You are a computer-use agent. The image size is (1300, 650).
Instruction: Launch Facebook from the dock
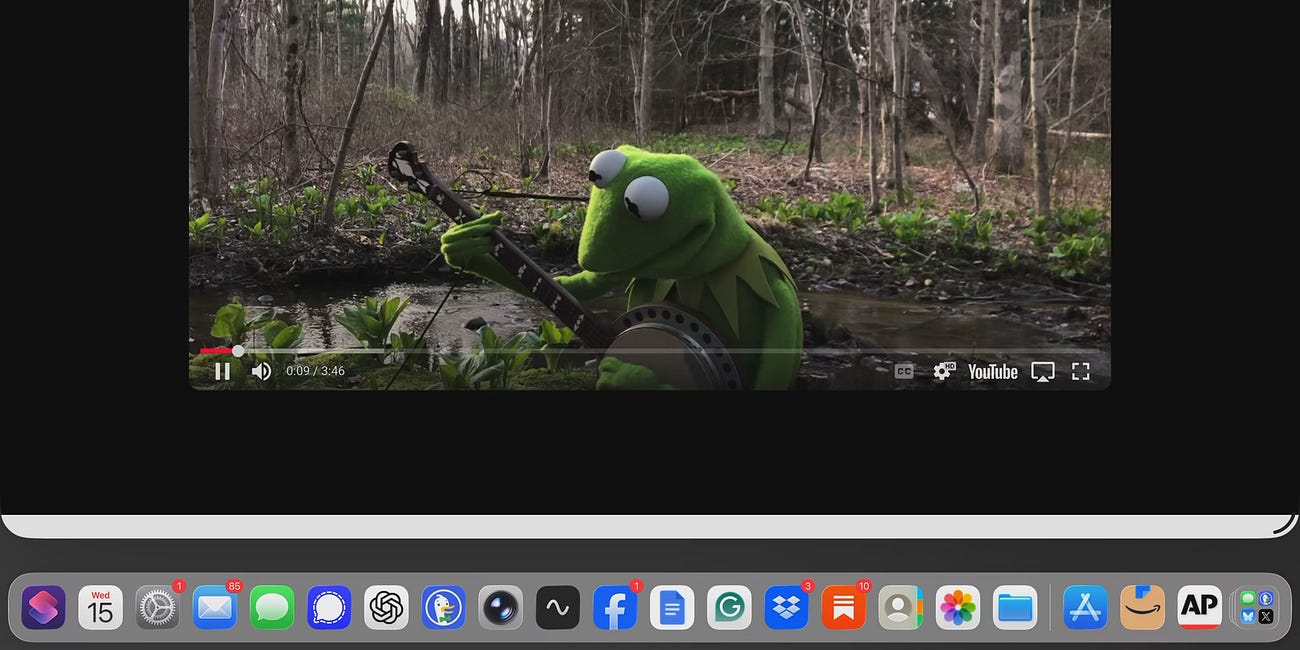(615, 607)
